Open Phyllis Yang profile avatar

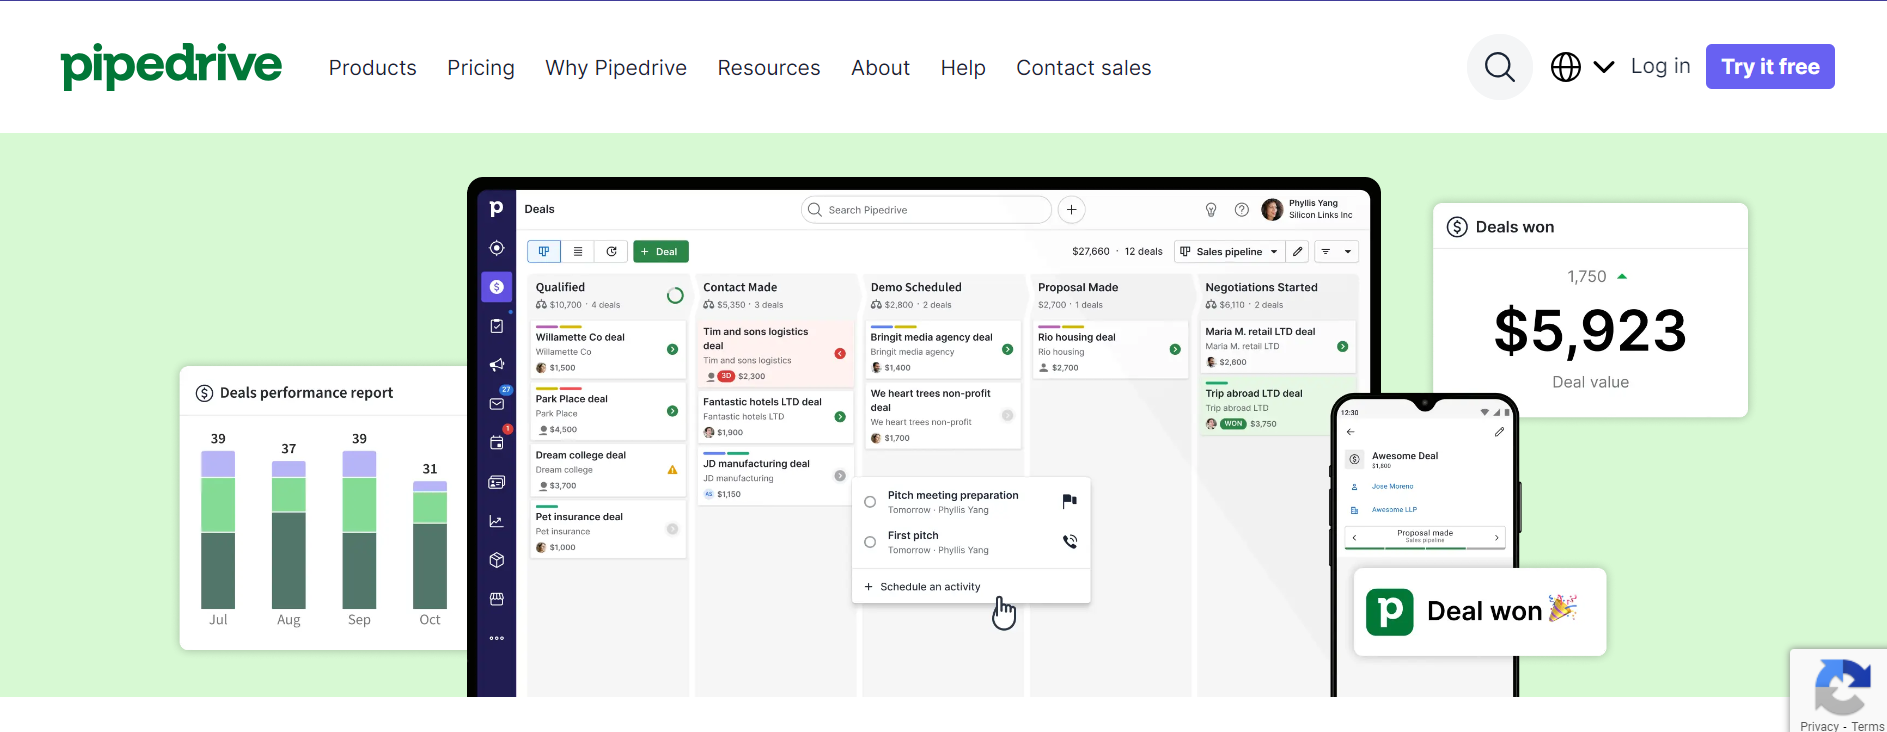1272,209
